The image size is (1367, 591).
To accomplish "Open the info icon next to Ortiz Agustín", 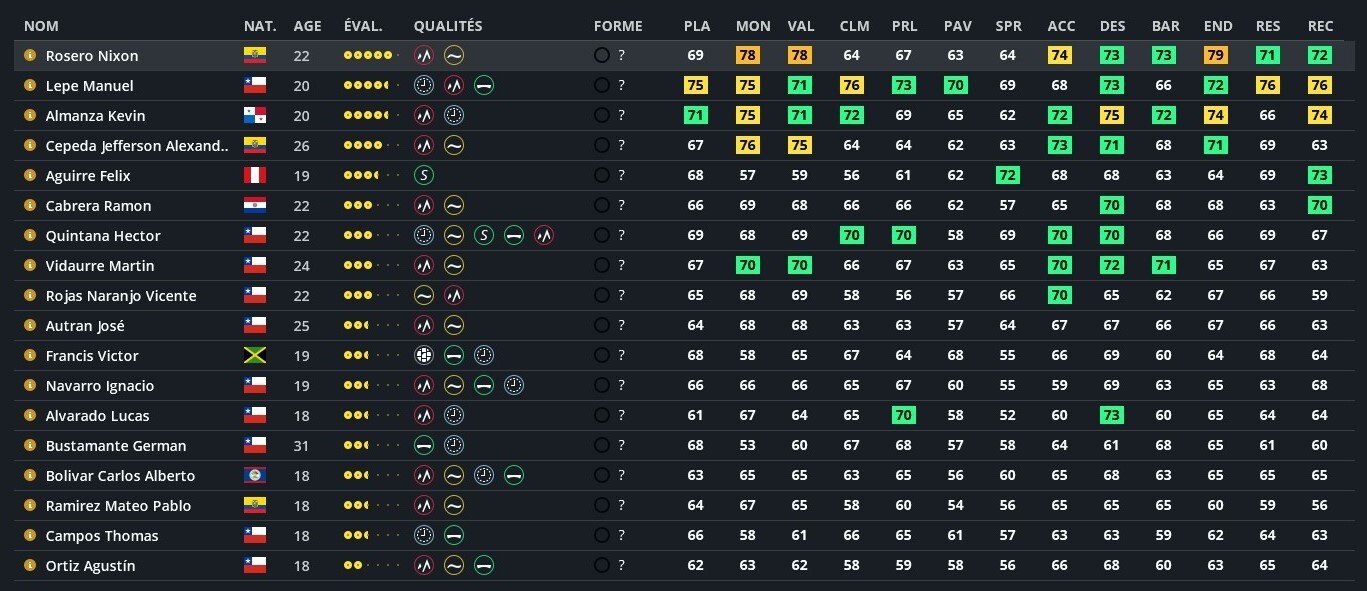I will coord(30,566).
